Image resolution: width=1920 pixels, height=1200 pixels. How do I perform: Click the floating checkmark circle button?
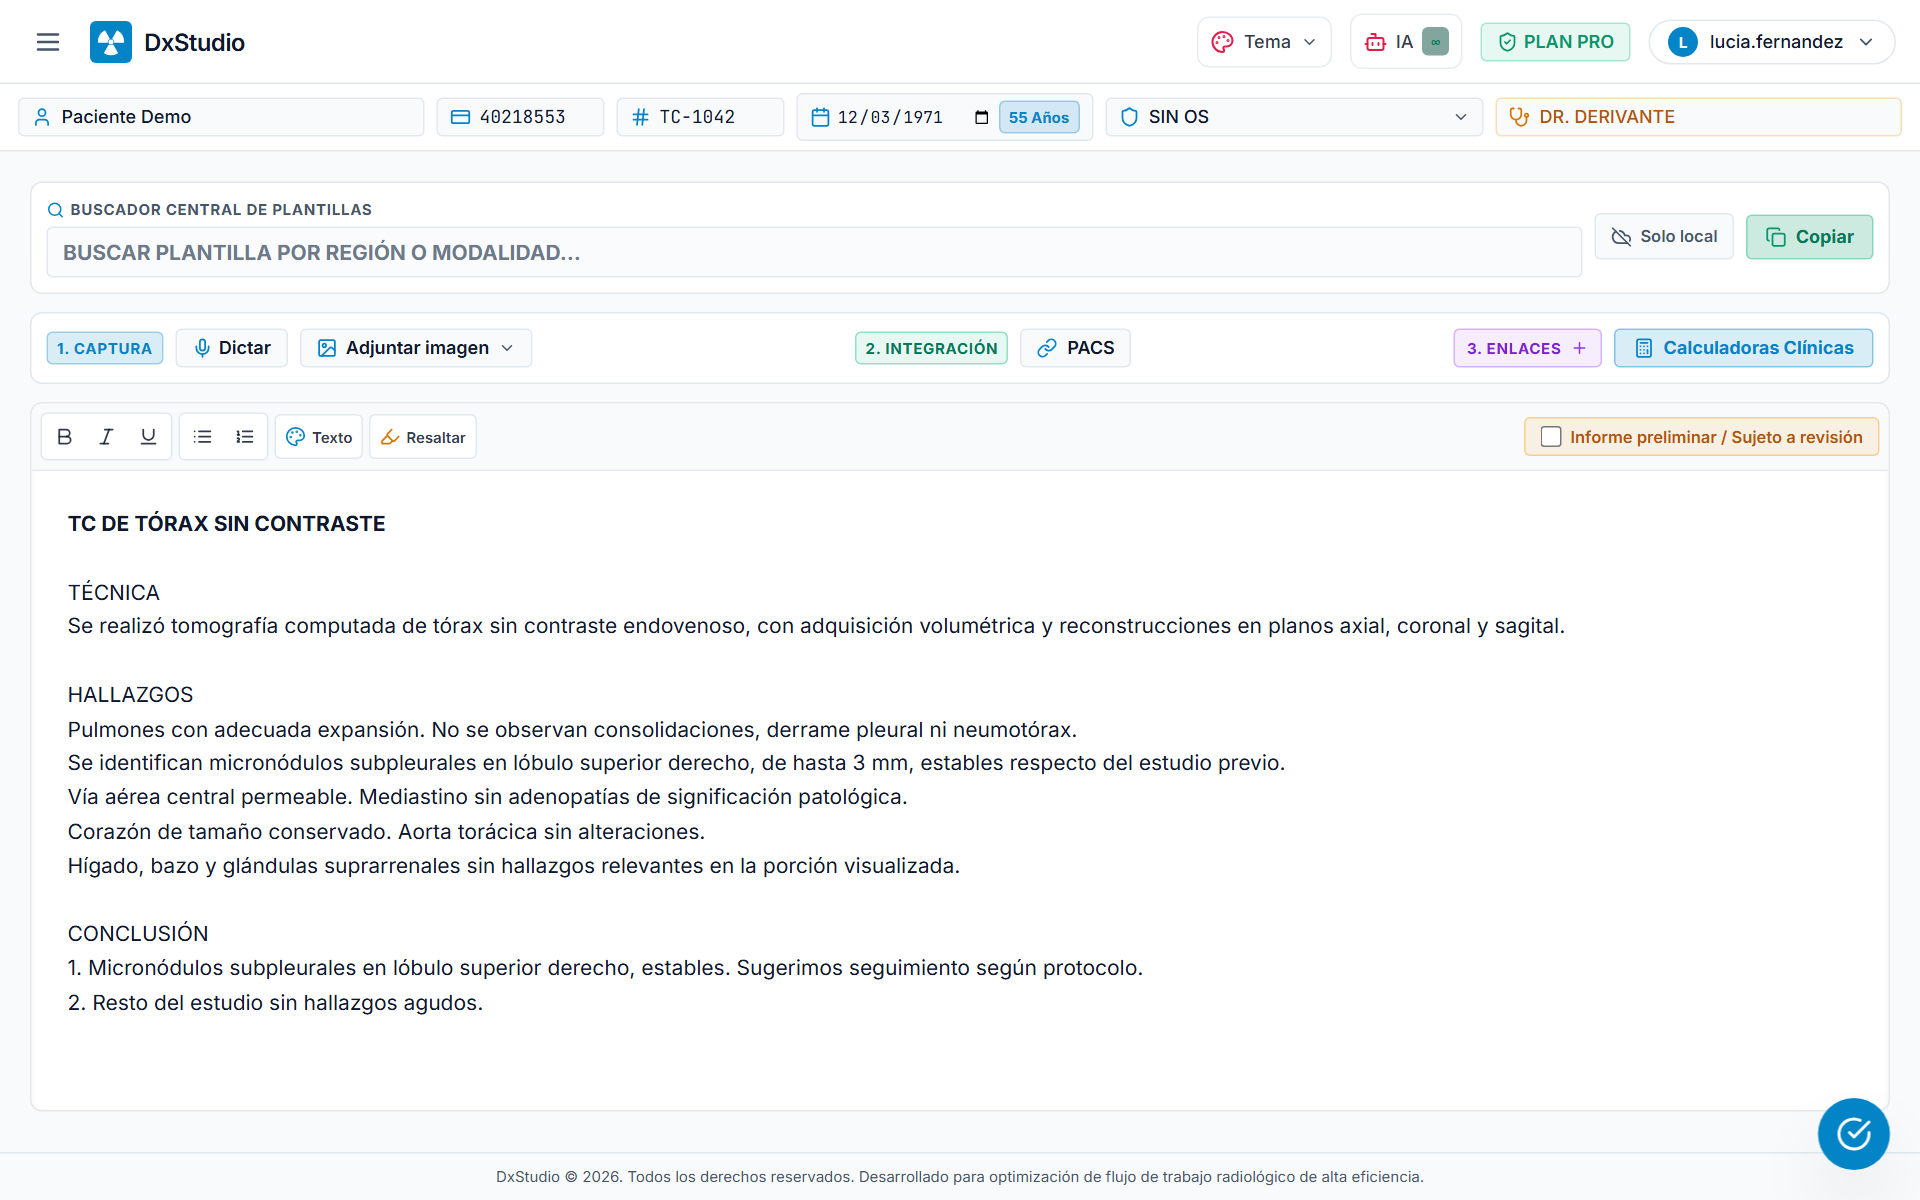coord(1853,1133)
